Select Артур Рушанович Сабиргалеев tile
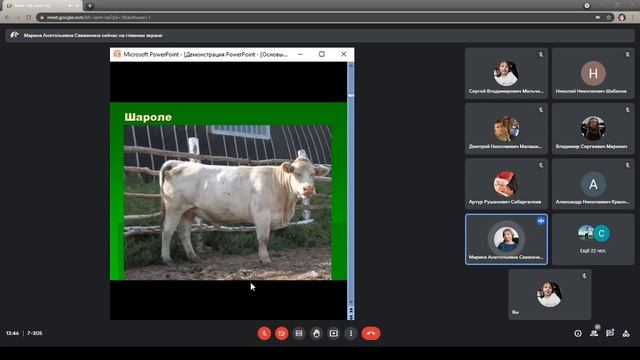 coord(506,184)
